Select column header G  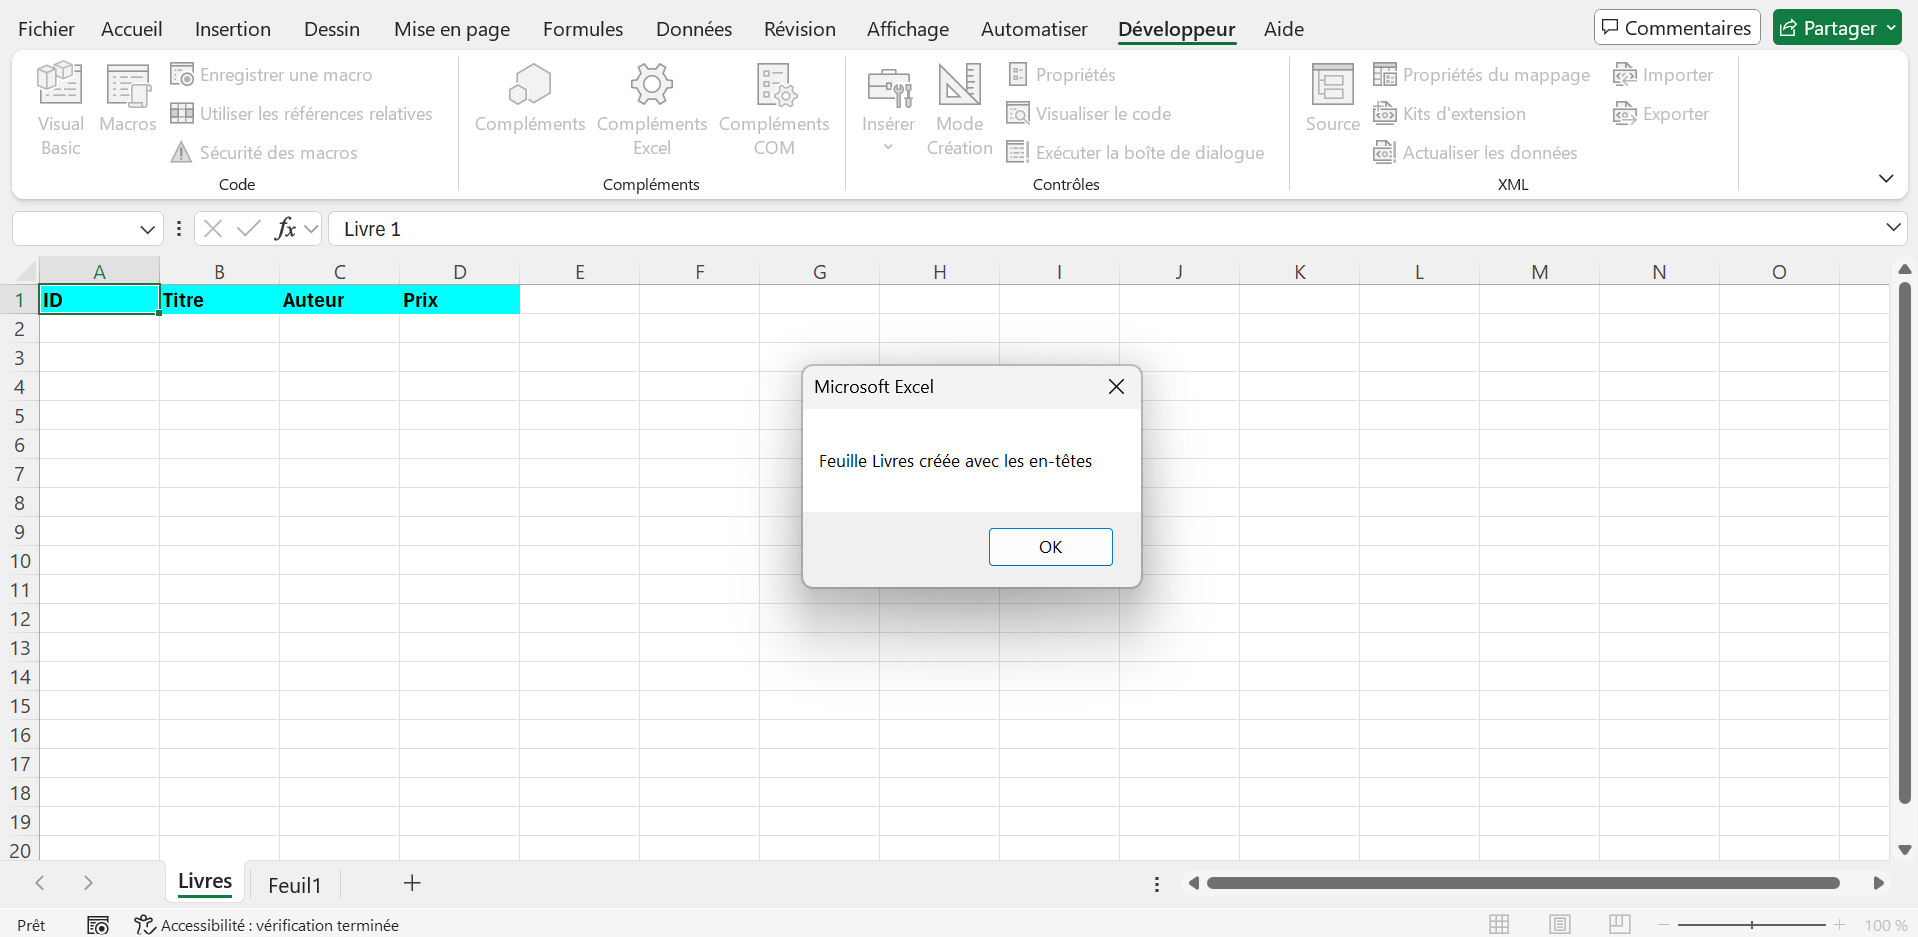(x=819, y=272)
